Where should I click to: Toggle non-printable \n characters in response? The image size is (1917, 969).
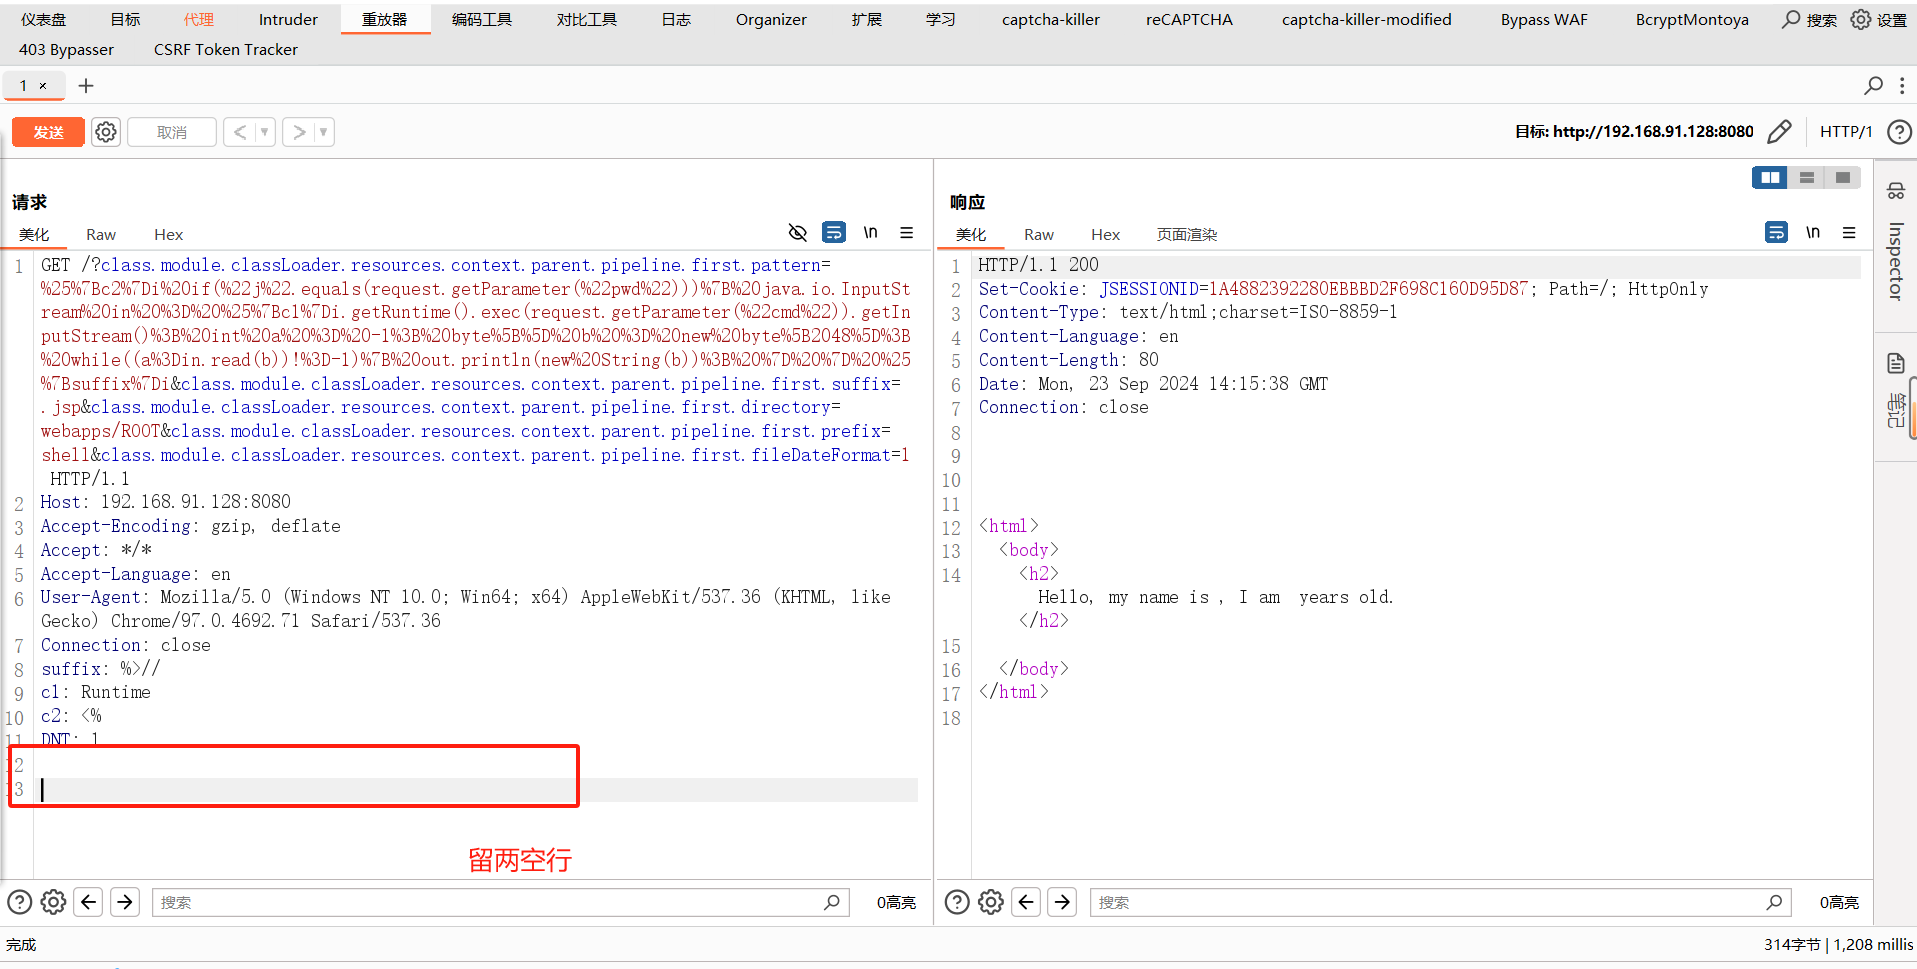(x=1812, y=232)
